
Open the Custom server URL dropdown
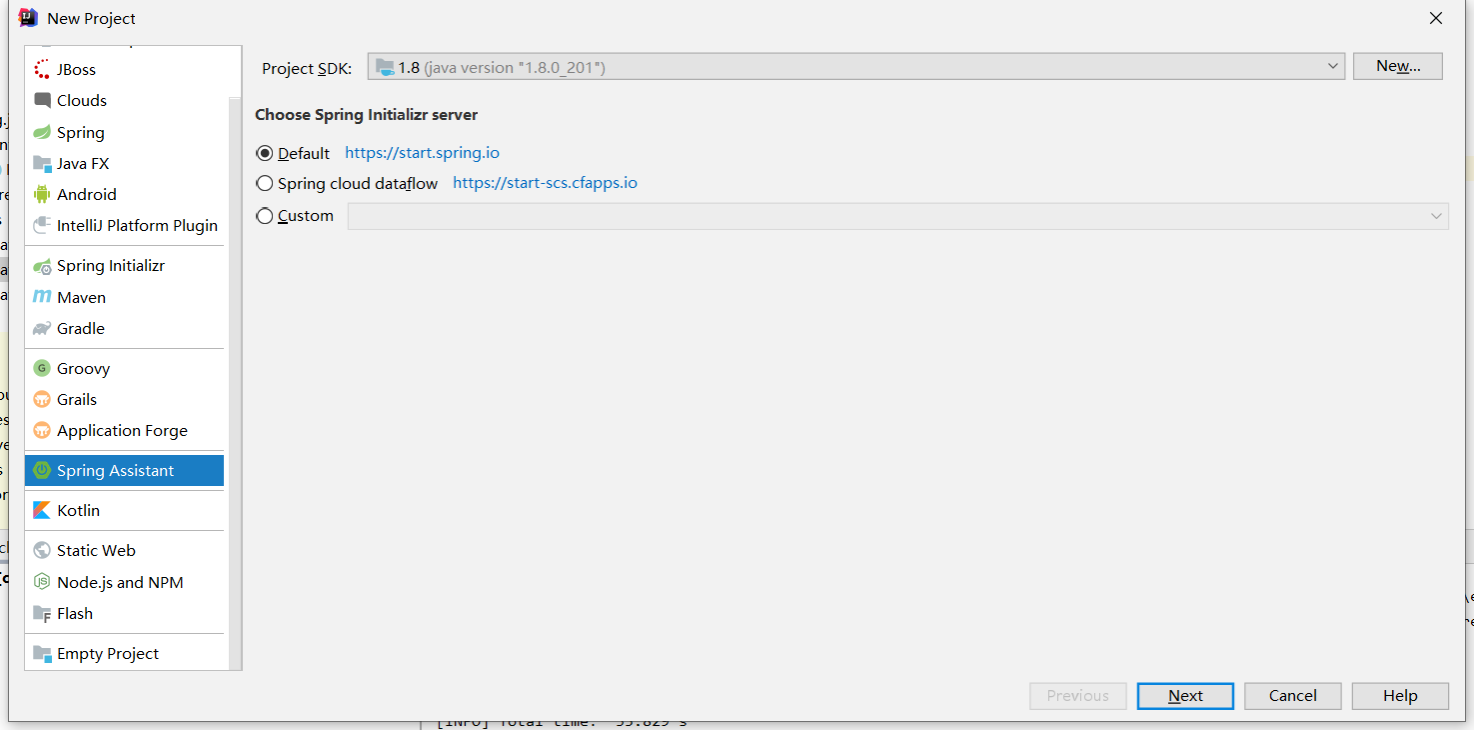coord(898,216)
